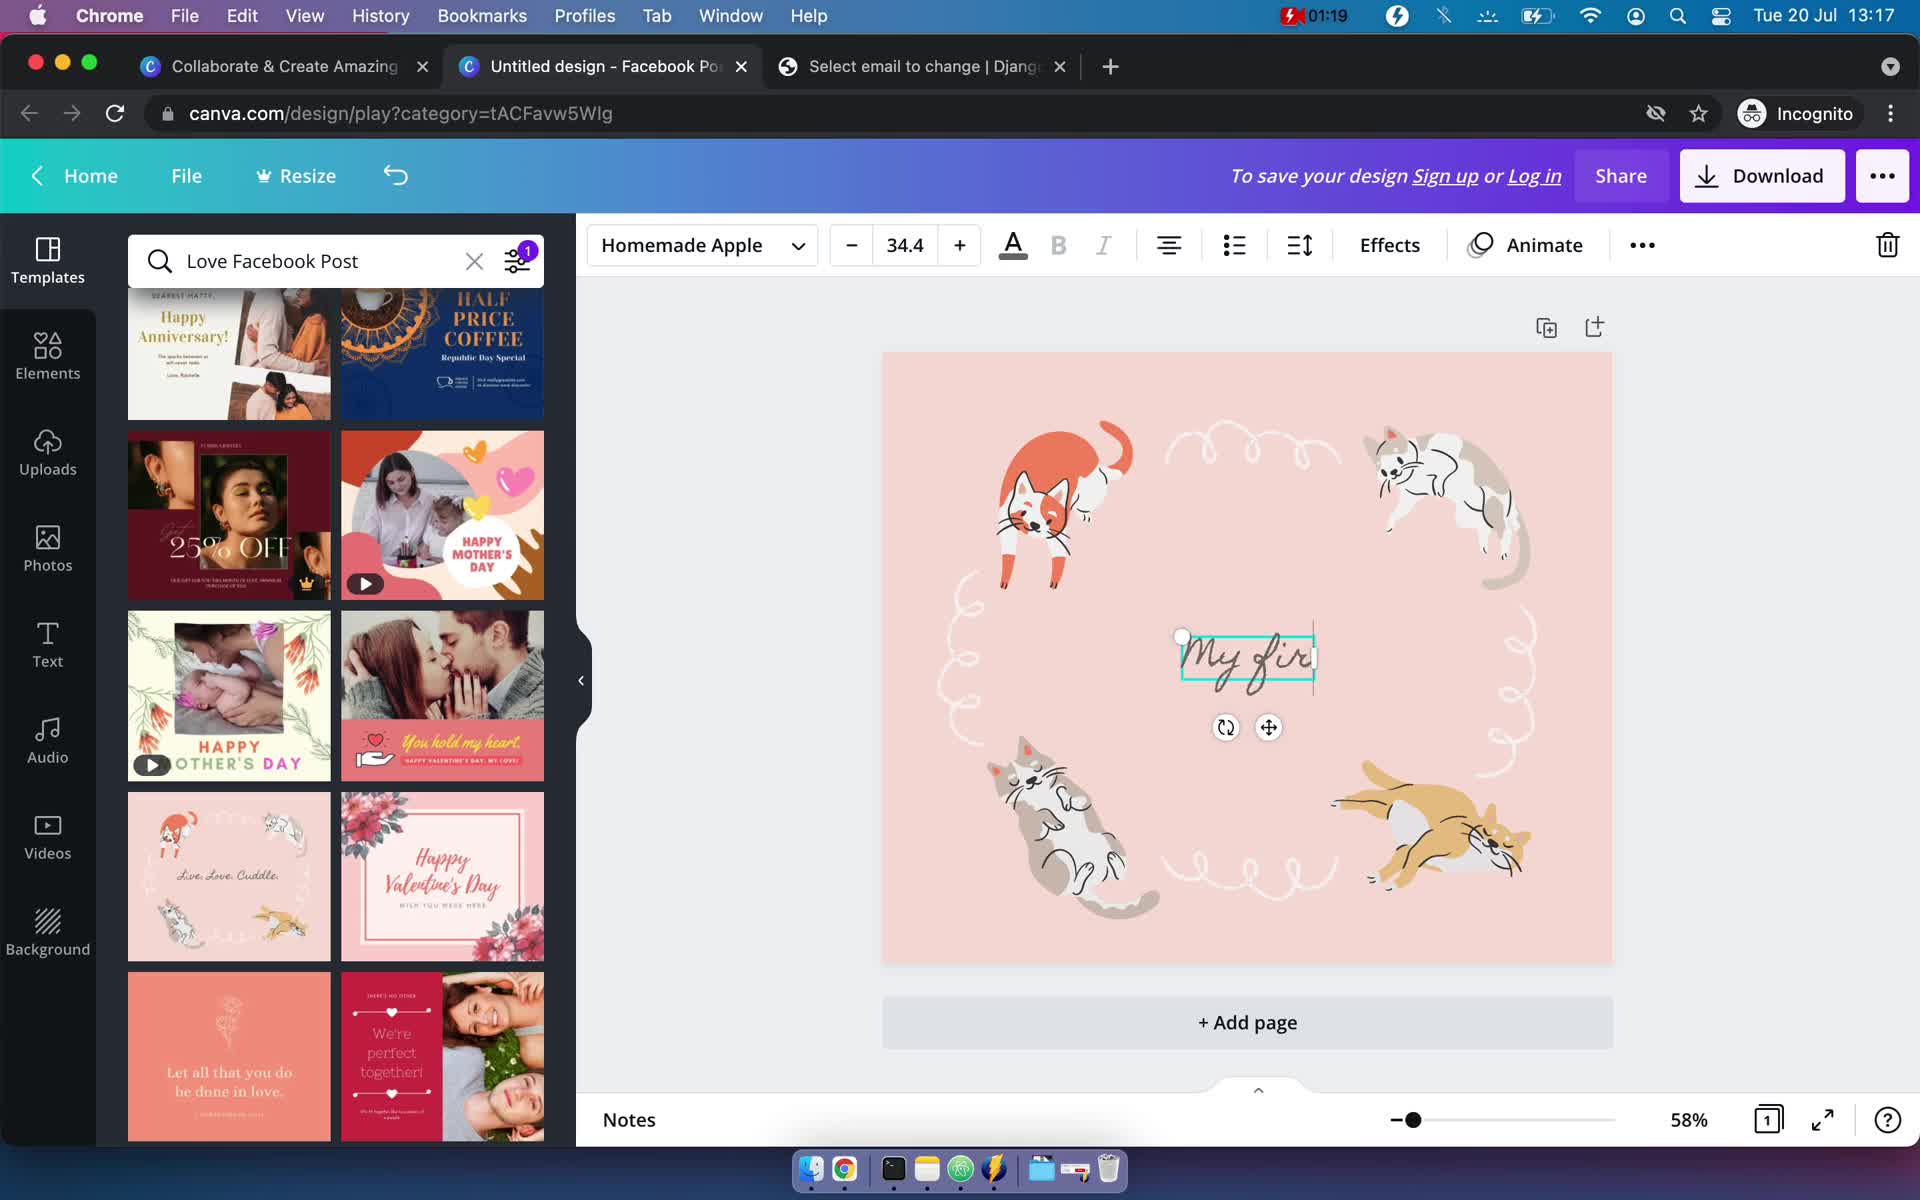This screenshot has height=1200, width=1920.
Task: Duplicate the page icon above canvas
Action: coord(1546,327)
